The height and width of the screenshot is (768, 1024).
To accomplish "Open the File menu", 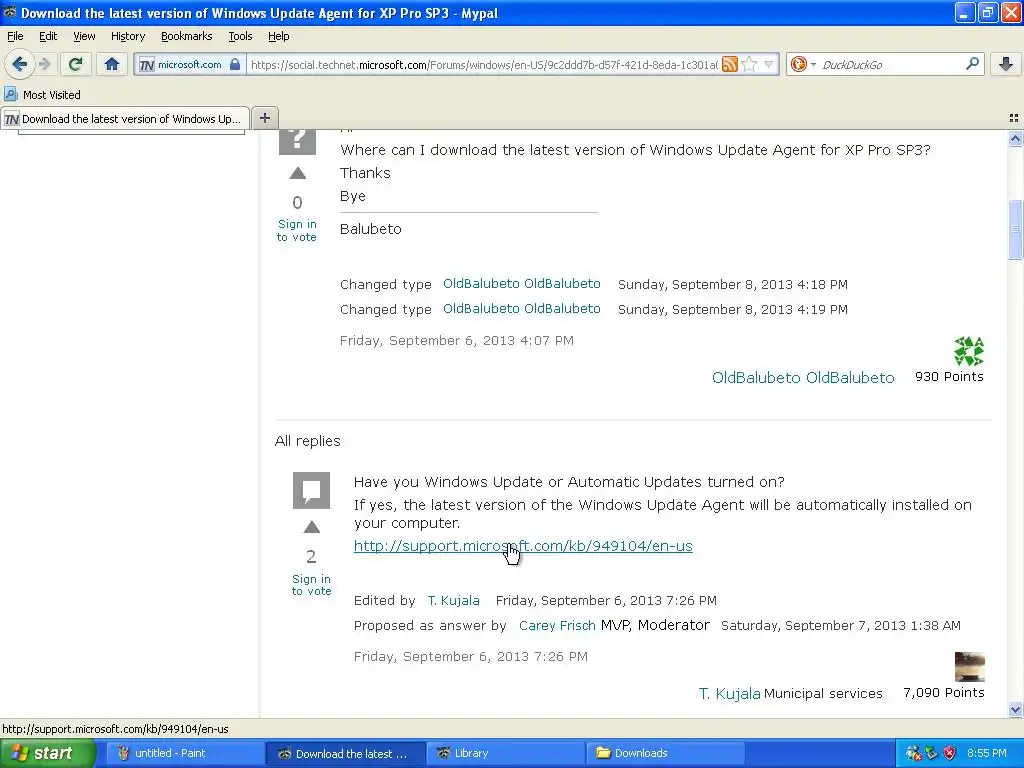I will click(x=15, y=36).
